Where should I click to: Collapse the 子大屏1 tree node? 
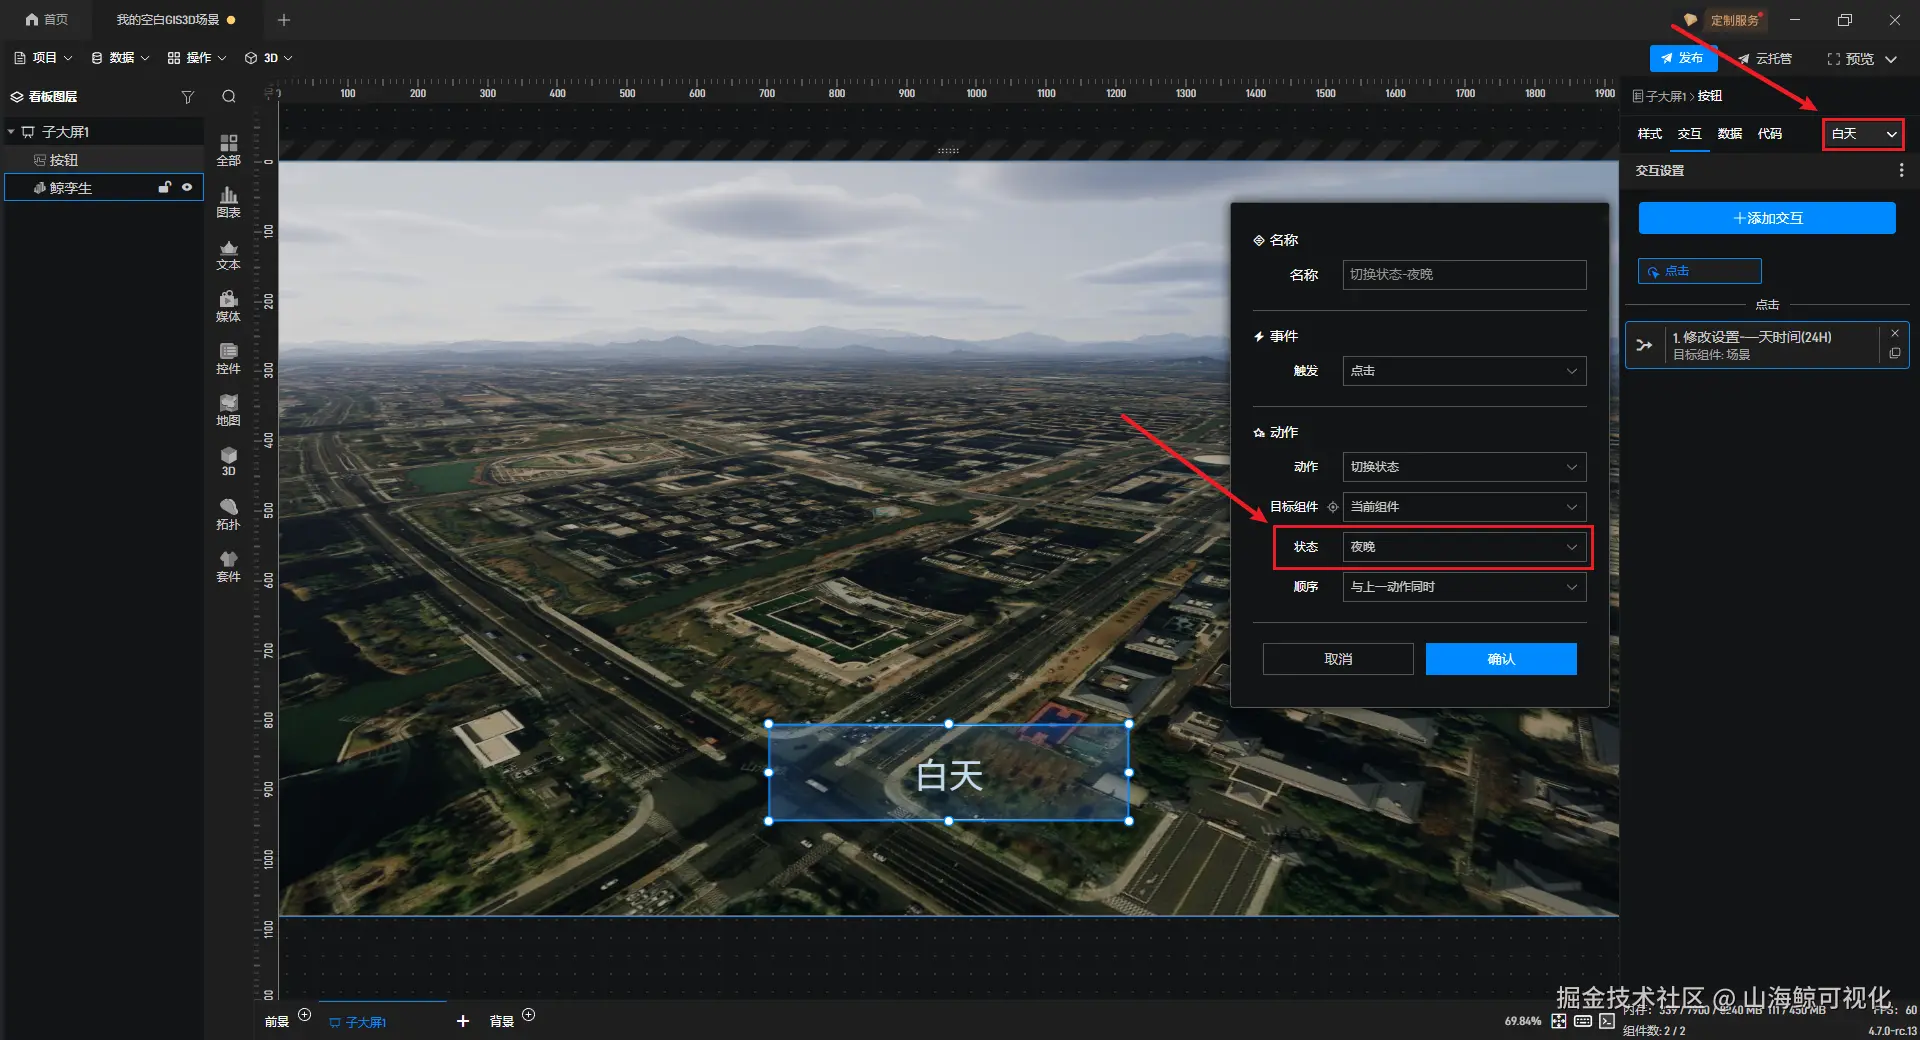[x=11, y=132]
